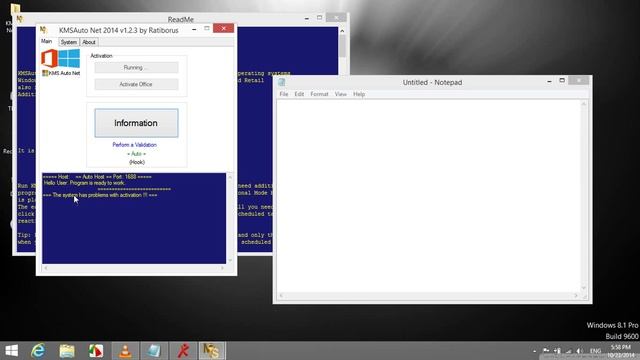Click the KMSAuto log horizontal scrollbar right arrow
Viewport: 640px width, 360px height.
point(222,268)
